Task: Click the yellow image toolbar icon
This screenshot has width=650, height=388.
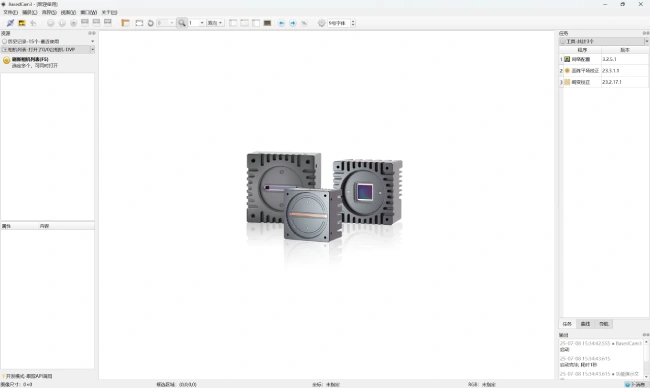Action: tap(22, 23)
